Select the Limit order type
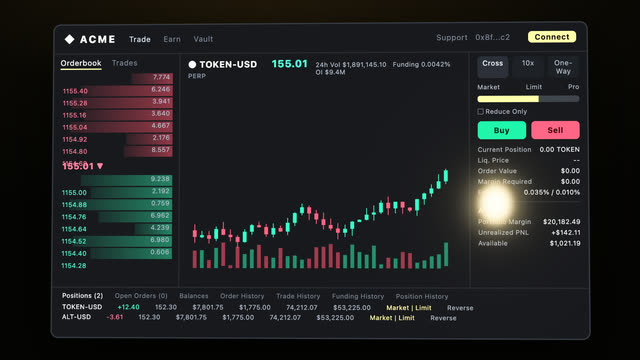This screenshot has width=640, height=360. [x=534, y=87]
